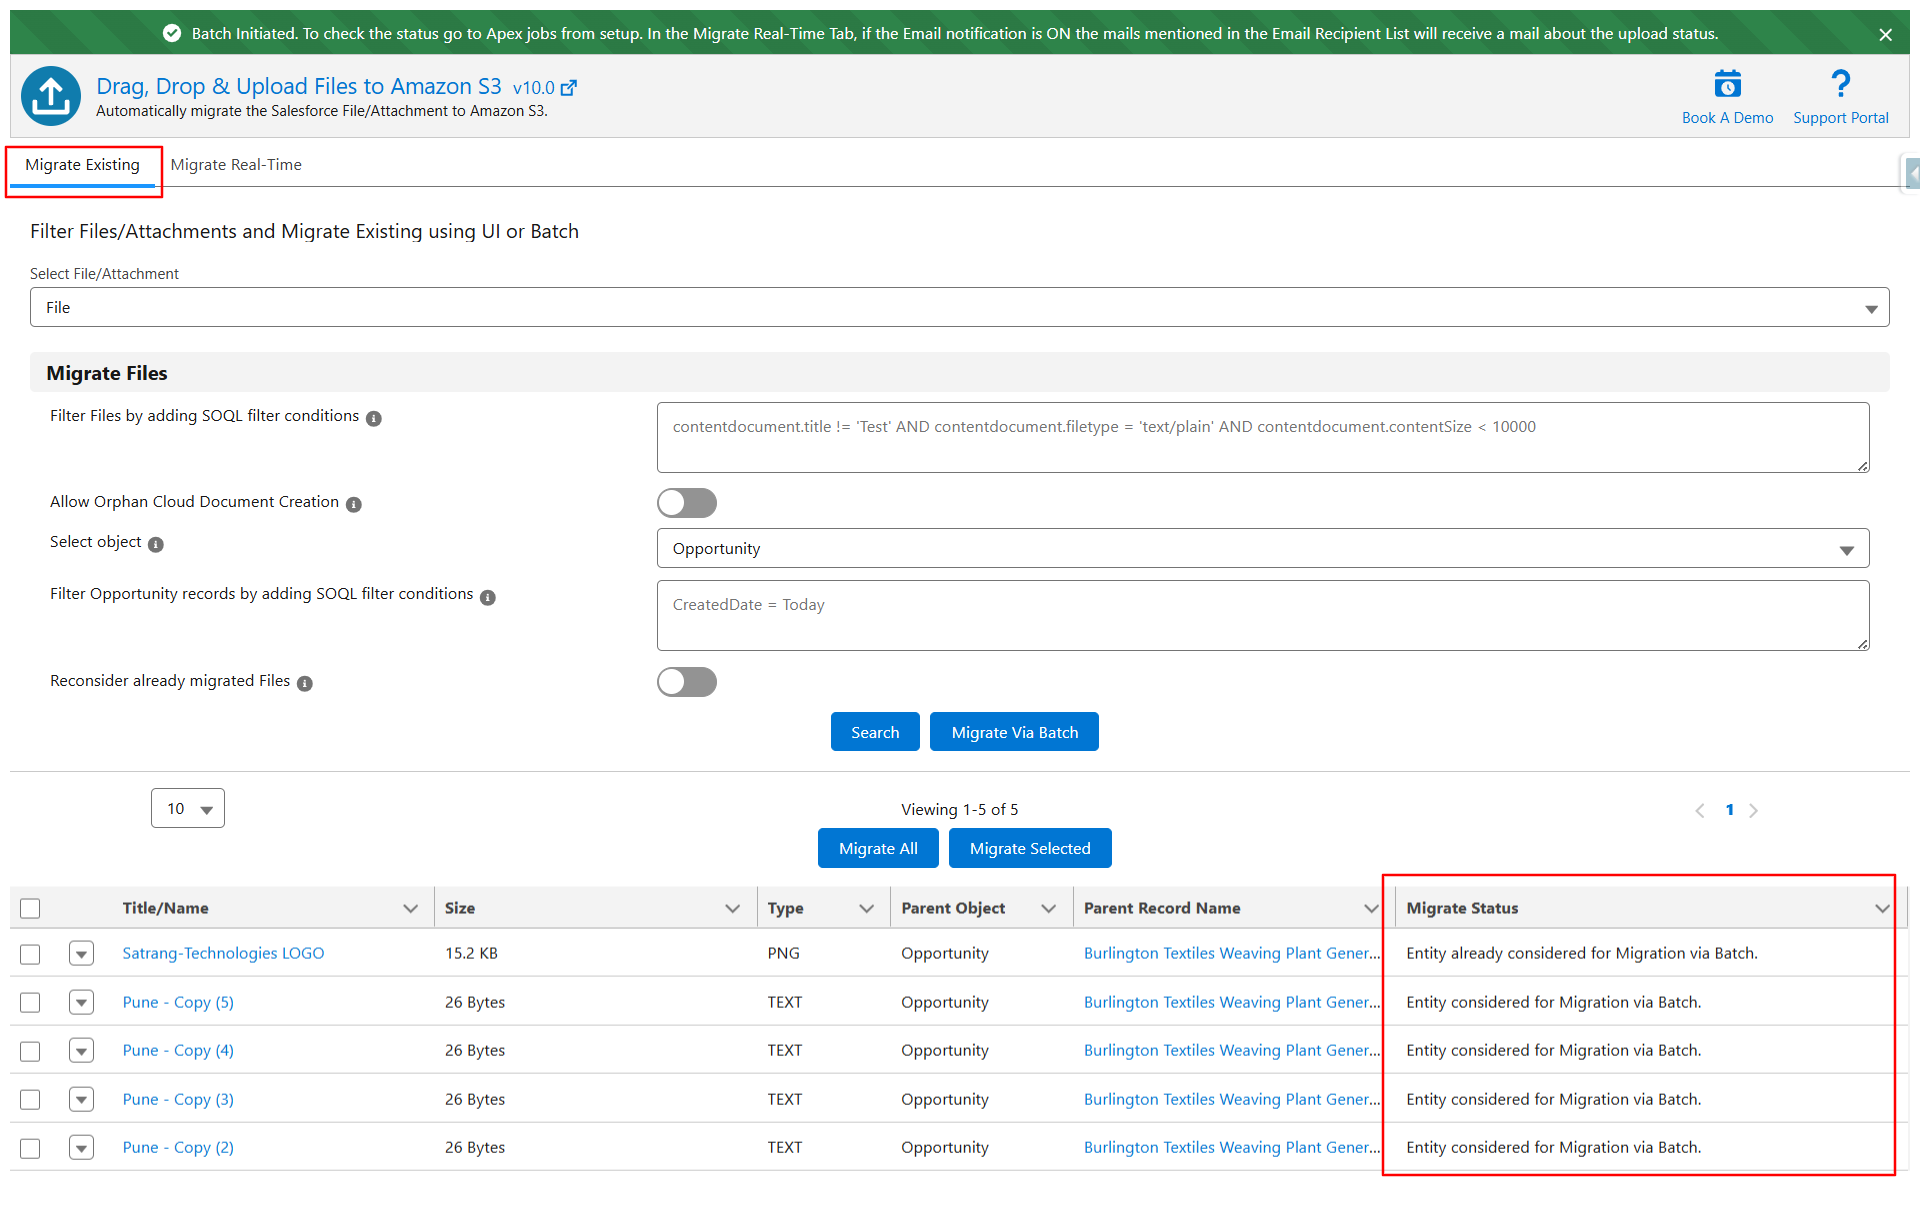Go to next page using right arrow

point(1753,811)
